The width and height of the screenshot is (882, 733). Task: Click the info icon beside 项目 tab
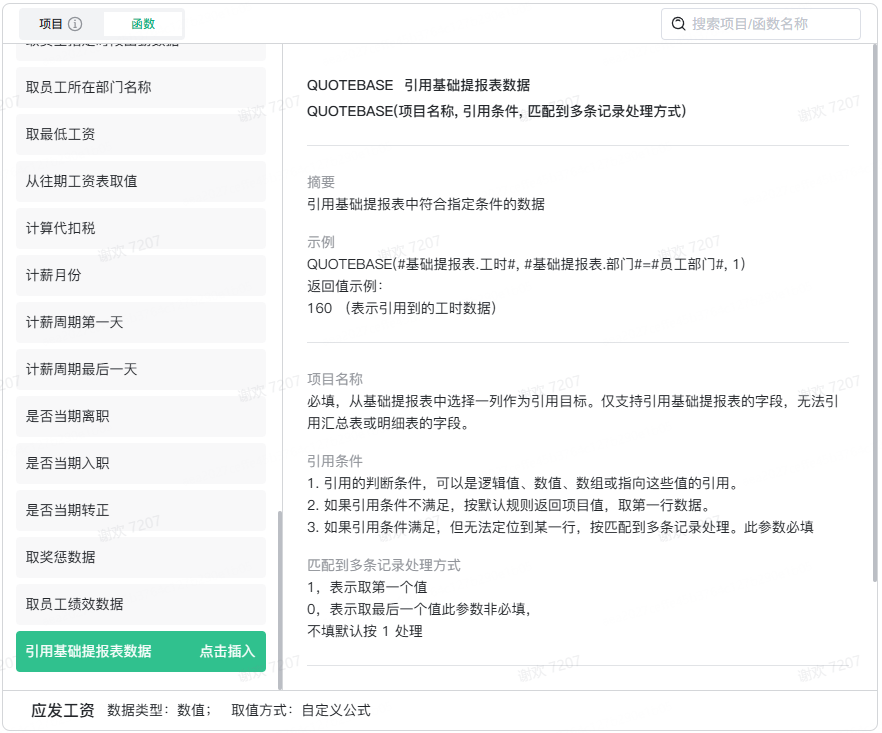(75, 24)
